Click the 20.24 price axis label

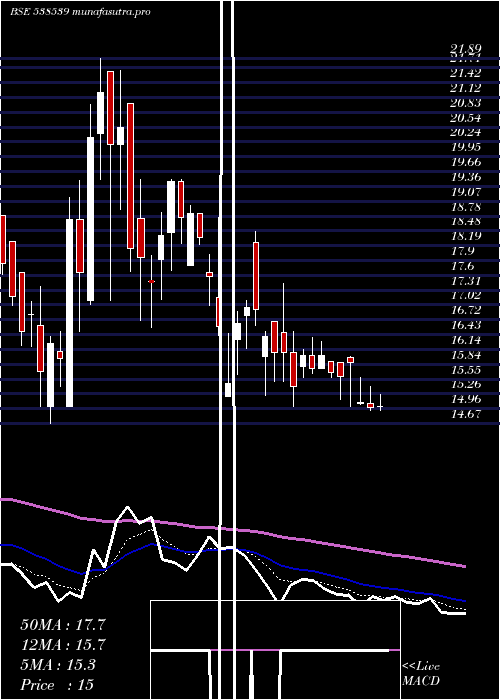pos(466,132)
